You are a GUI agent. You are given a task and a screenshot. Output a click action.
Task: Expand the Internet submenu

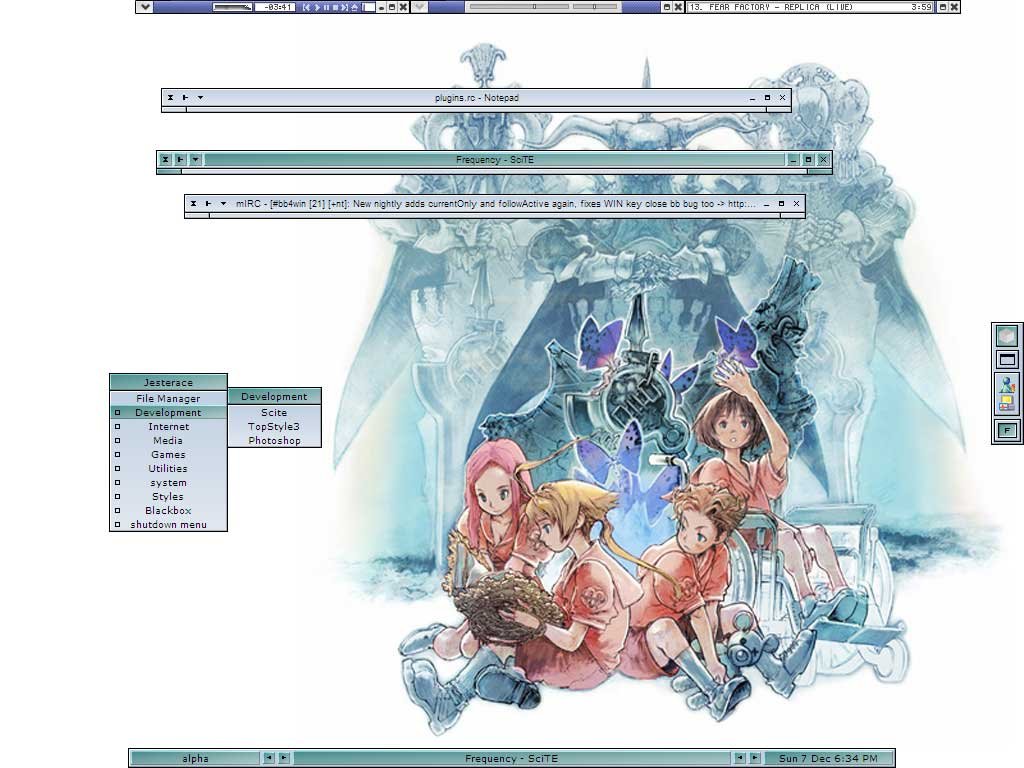(168, 426)
